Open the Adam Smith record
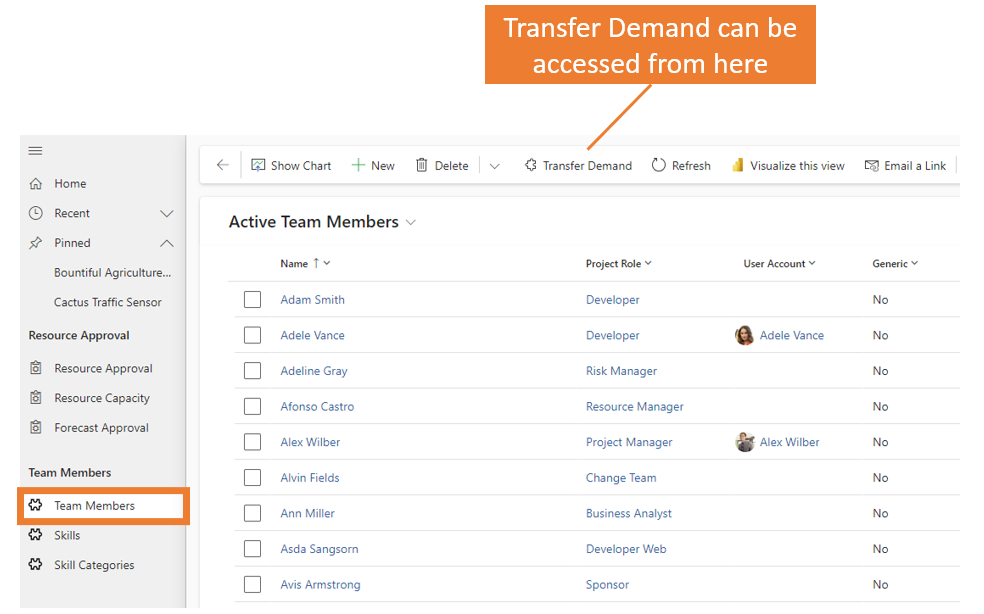Image resolution: width=984 pixels, height=614 pixels. point(313,299)
